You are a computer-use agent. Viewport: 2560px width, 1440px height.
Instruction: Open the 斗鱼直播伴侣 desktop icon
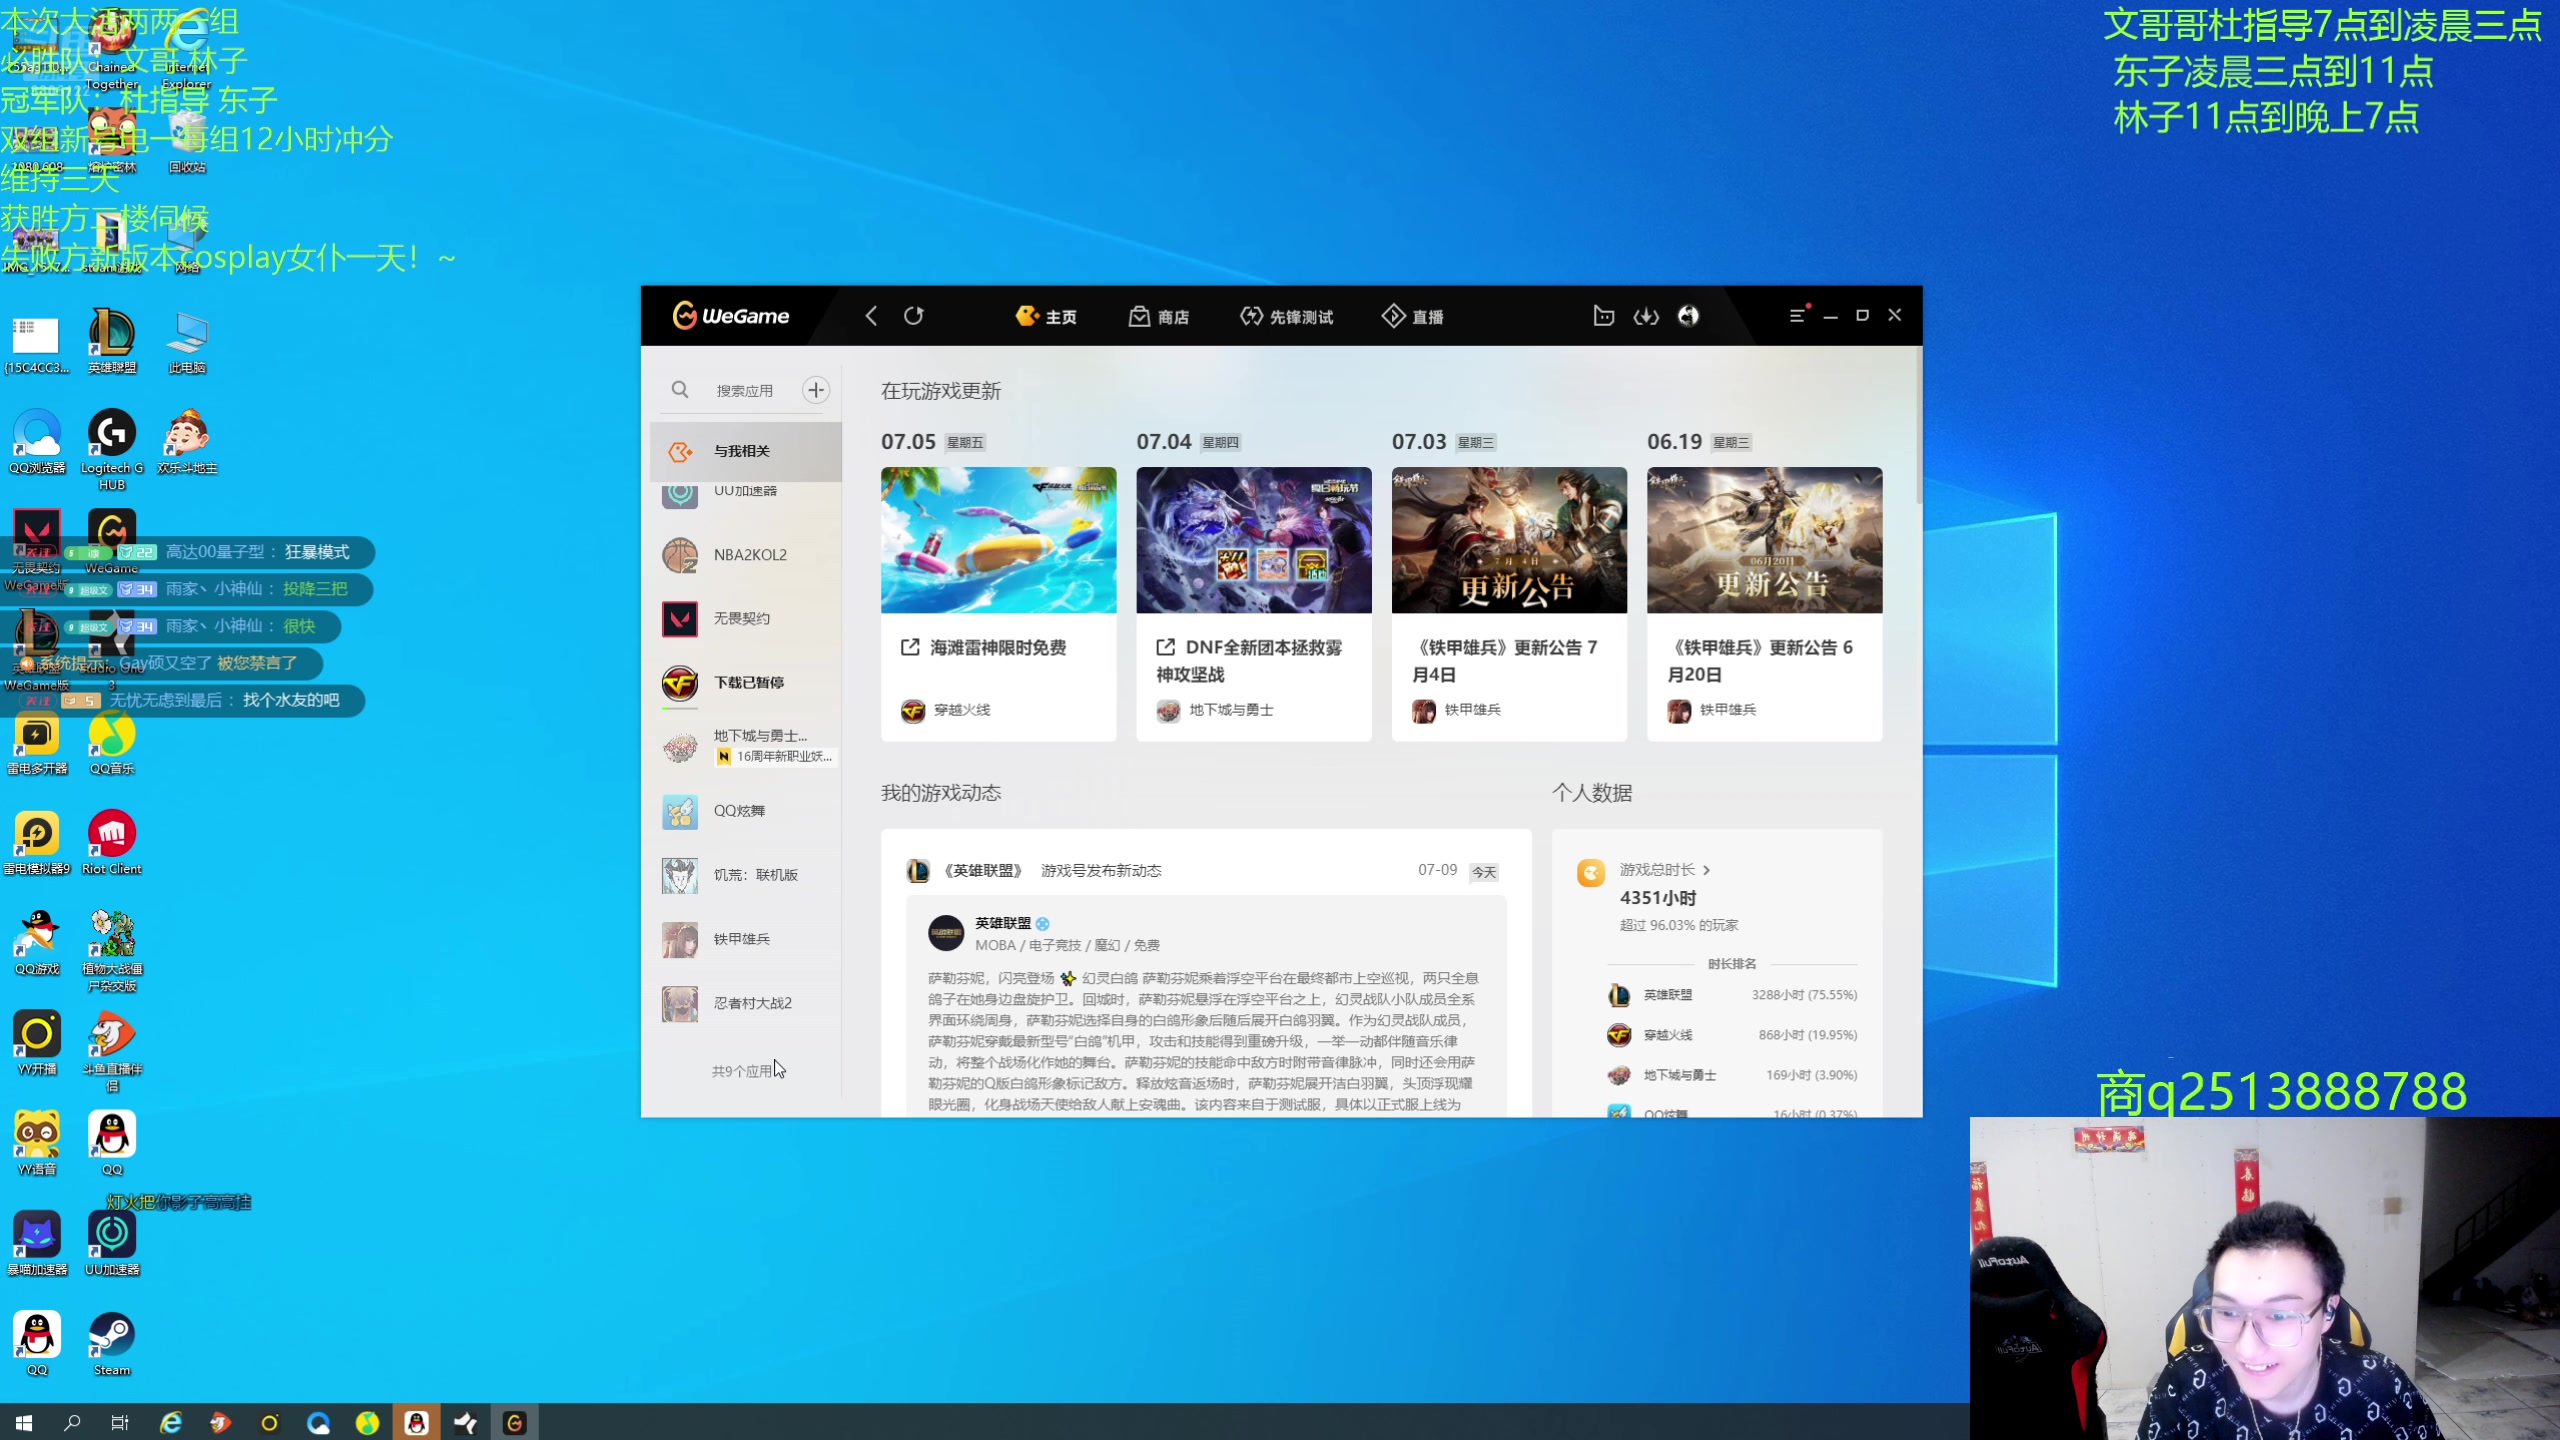click(x=112, y=1050)
